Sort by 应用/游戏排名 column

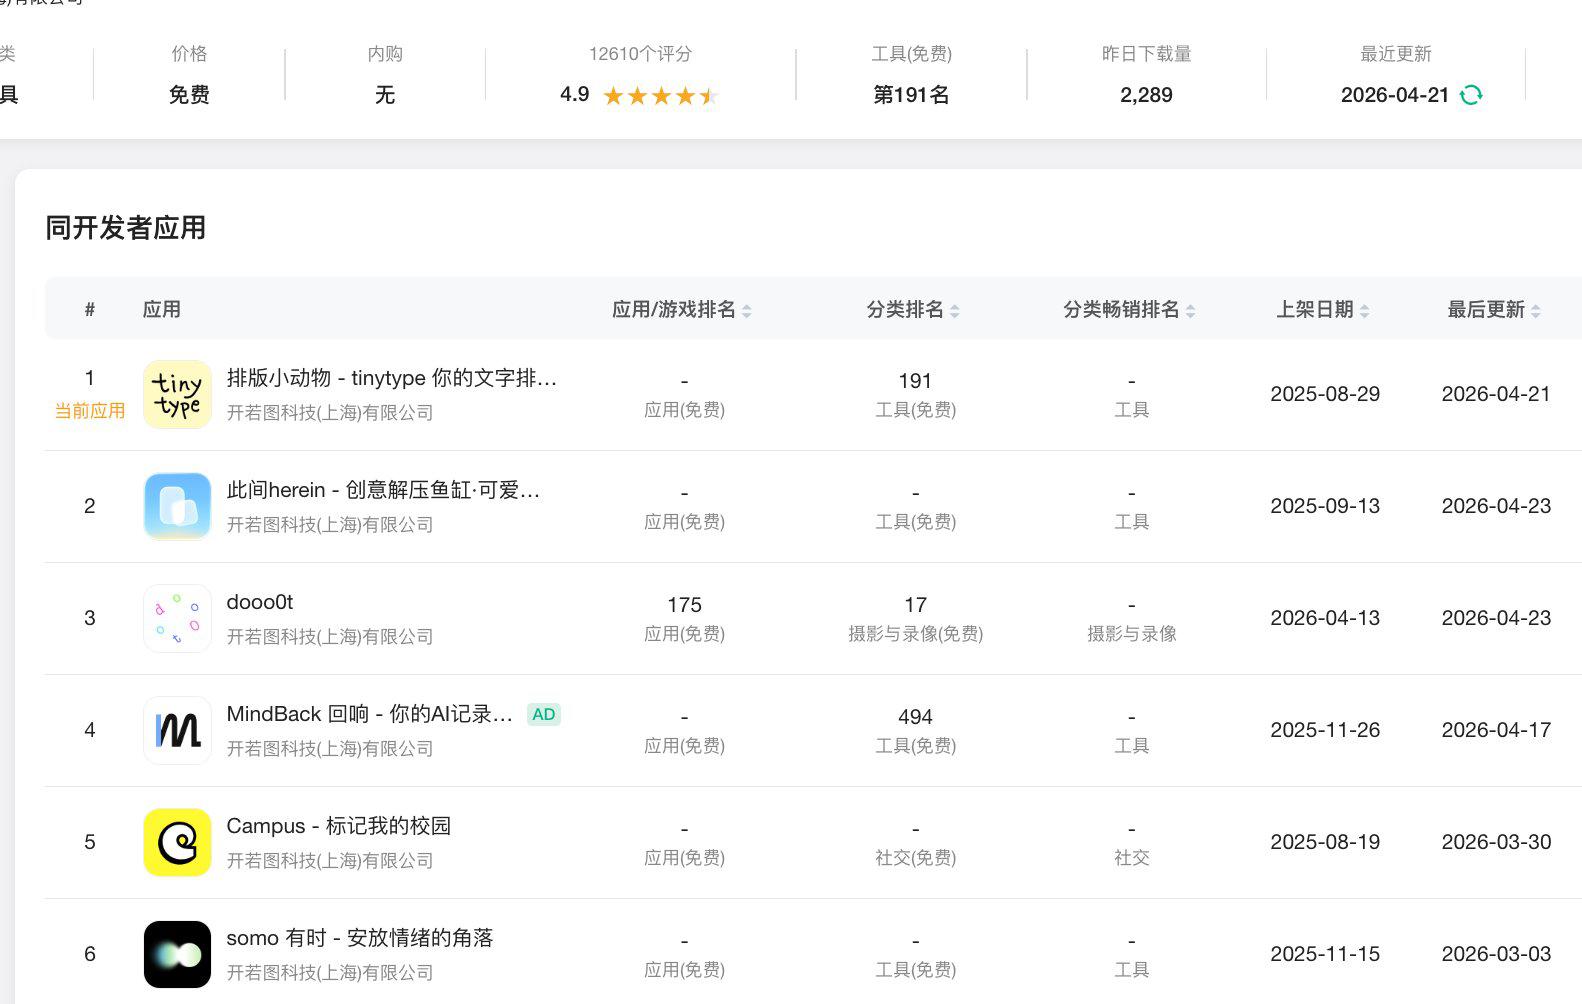click(x=681, y=310)
